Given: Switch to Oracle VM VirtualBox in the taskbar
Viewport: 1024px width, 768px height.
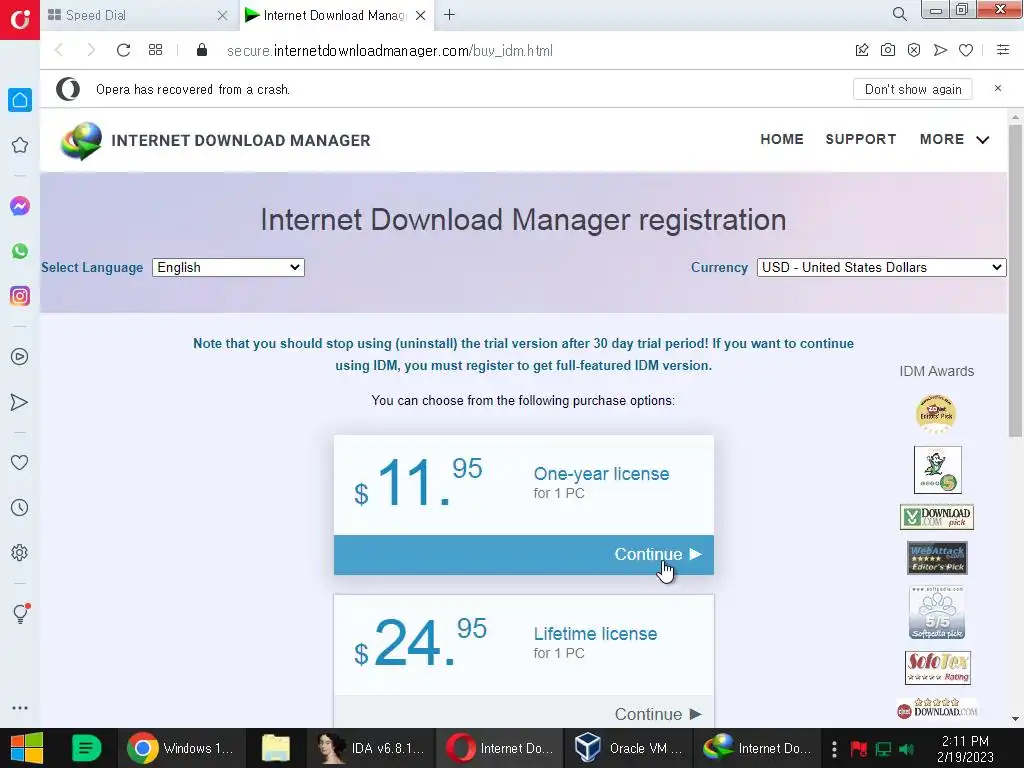Looking at the screenshot, I should click(x=629, y=748).
